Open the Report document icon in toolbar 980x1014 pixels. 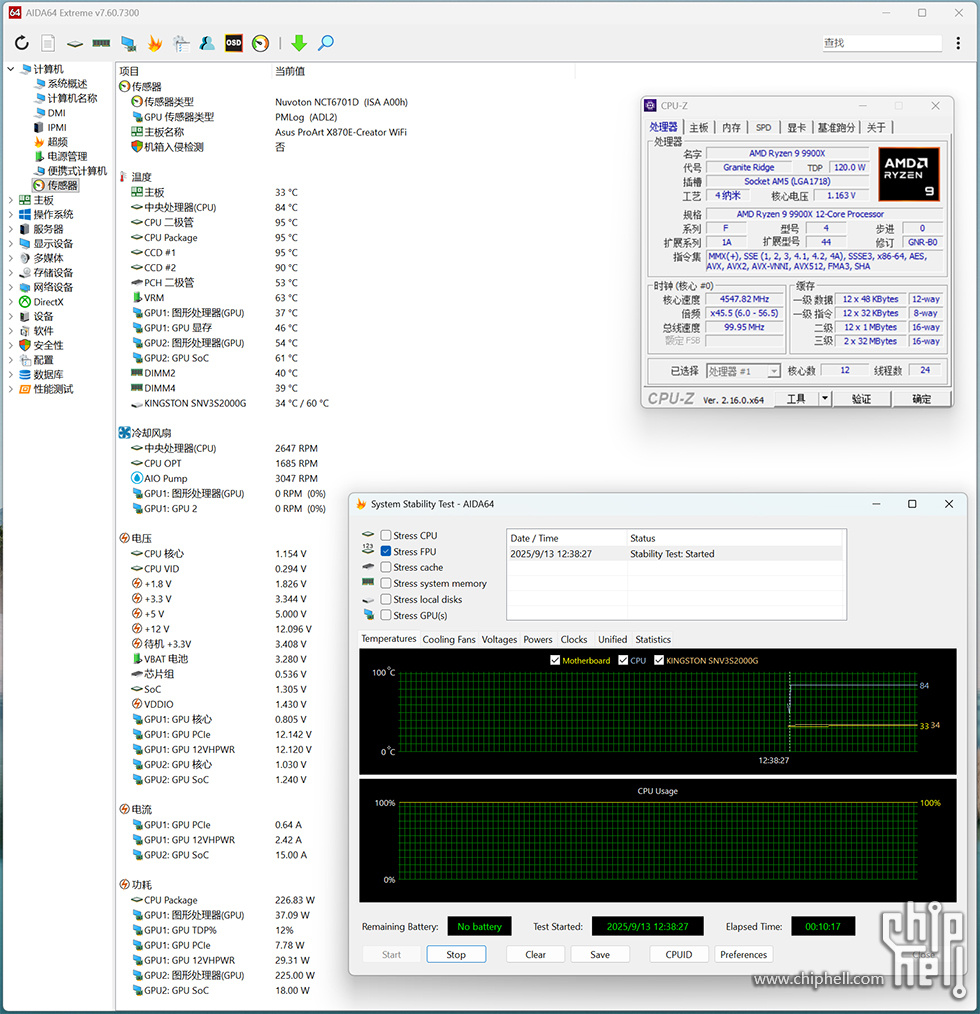[x=48, y=43]
